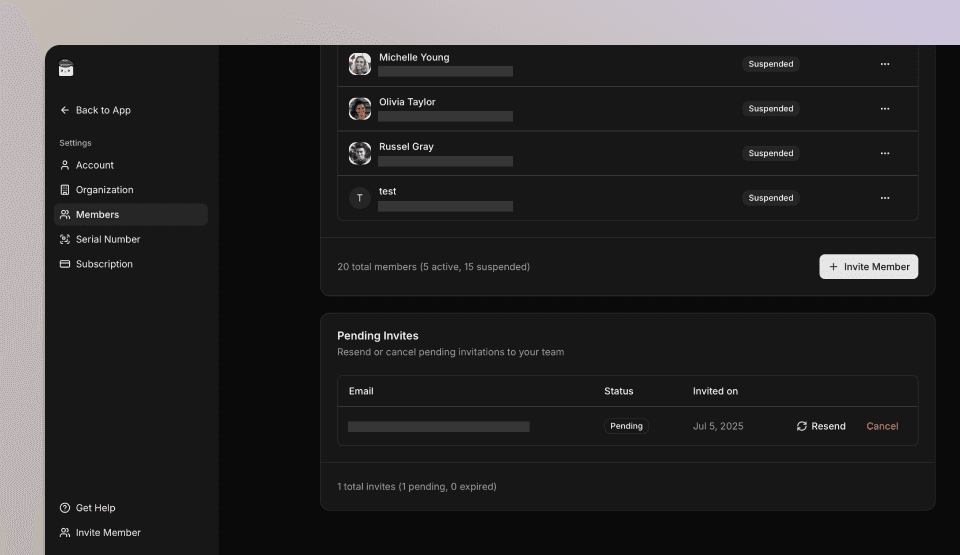Click Get Help in the sidebar

point(95,508)
